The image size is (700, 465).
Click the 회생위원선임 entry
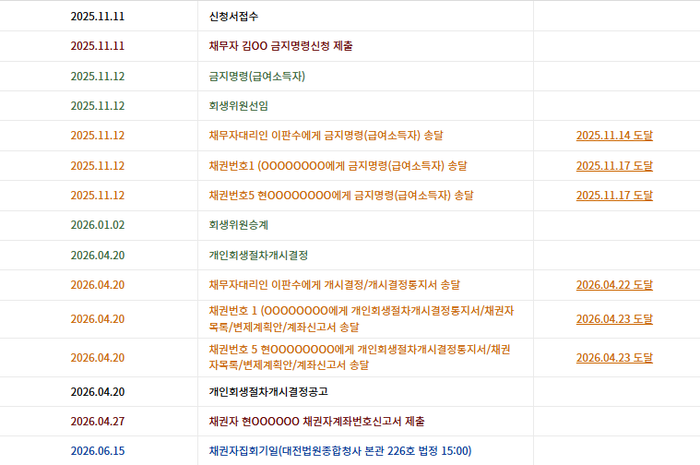coord(238,106)
